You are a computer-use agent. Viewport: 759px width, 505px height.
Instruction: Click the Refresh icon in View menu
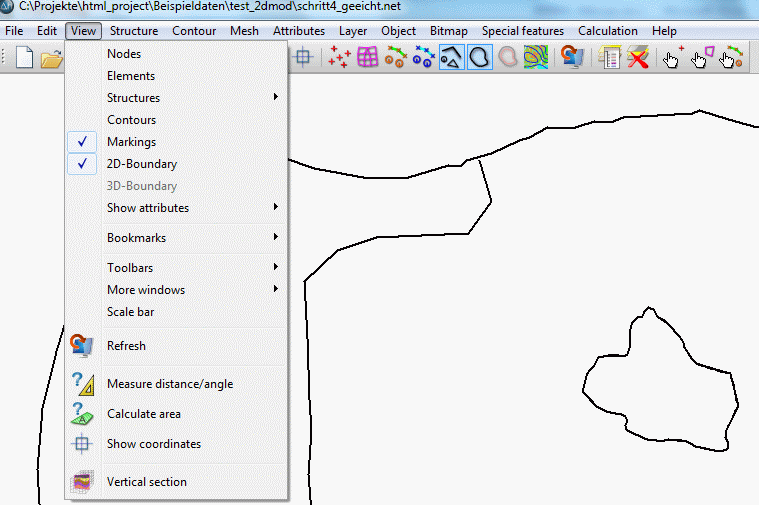81,346
